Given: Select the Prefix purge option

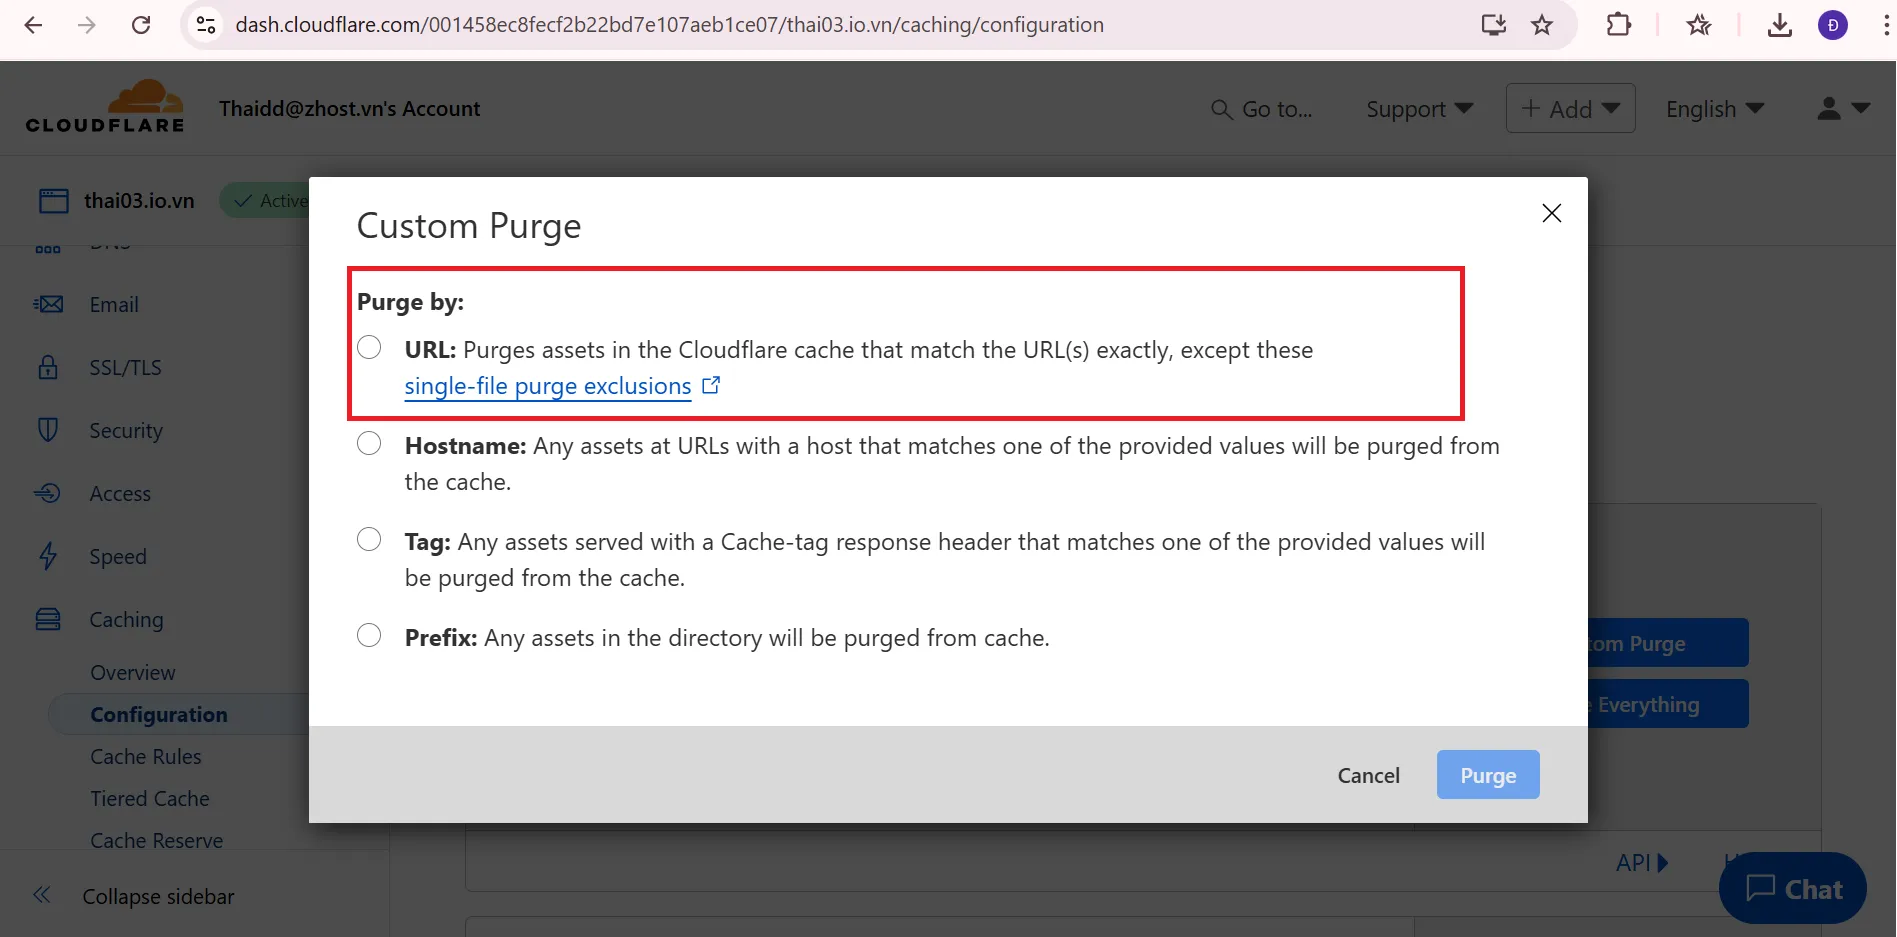Looking at the screenshot, I should tap(369, 635).
